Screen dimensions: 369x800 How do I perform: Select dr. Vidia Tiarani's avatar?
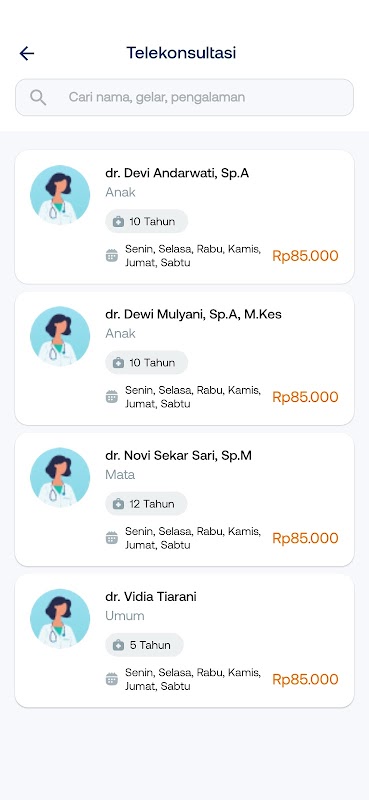60,619
